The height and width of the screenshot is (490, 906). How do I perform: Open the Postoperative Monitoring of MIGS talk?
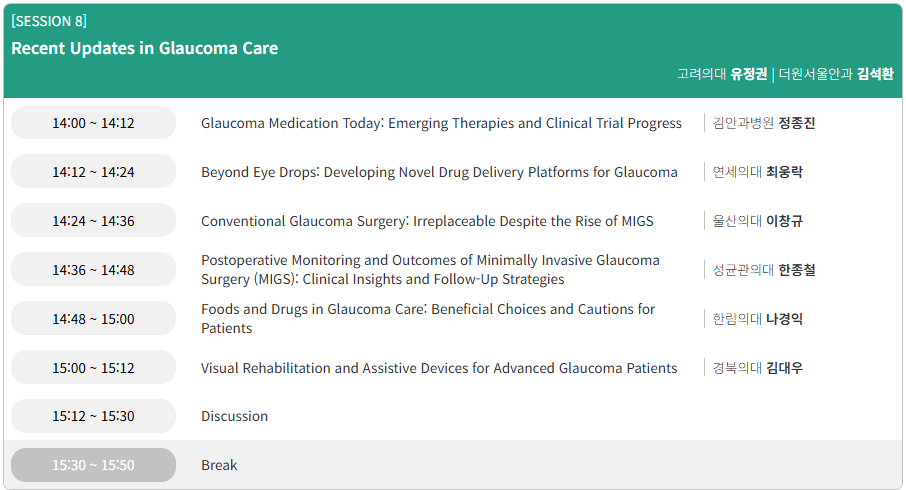click(x=430, y=270)
